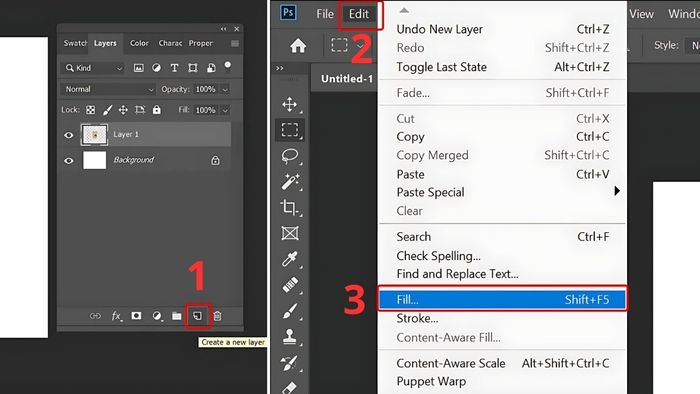
Task: Delete layer using the trash icon
Action: click(217, 316)
